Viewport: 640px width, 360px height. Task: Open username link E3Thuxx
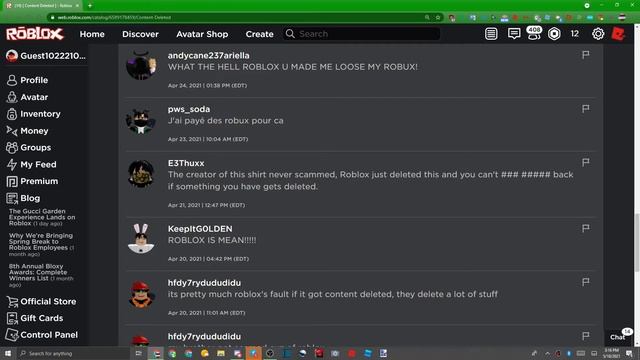pyautogui.click(x=186, y=163)
